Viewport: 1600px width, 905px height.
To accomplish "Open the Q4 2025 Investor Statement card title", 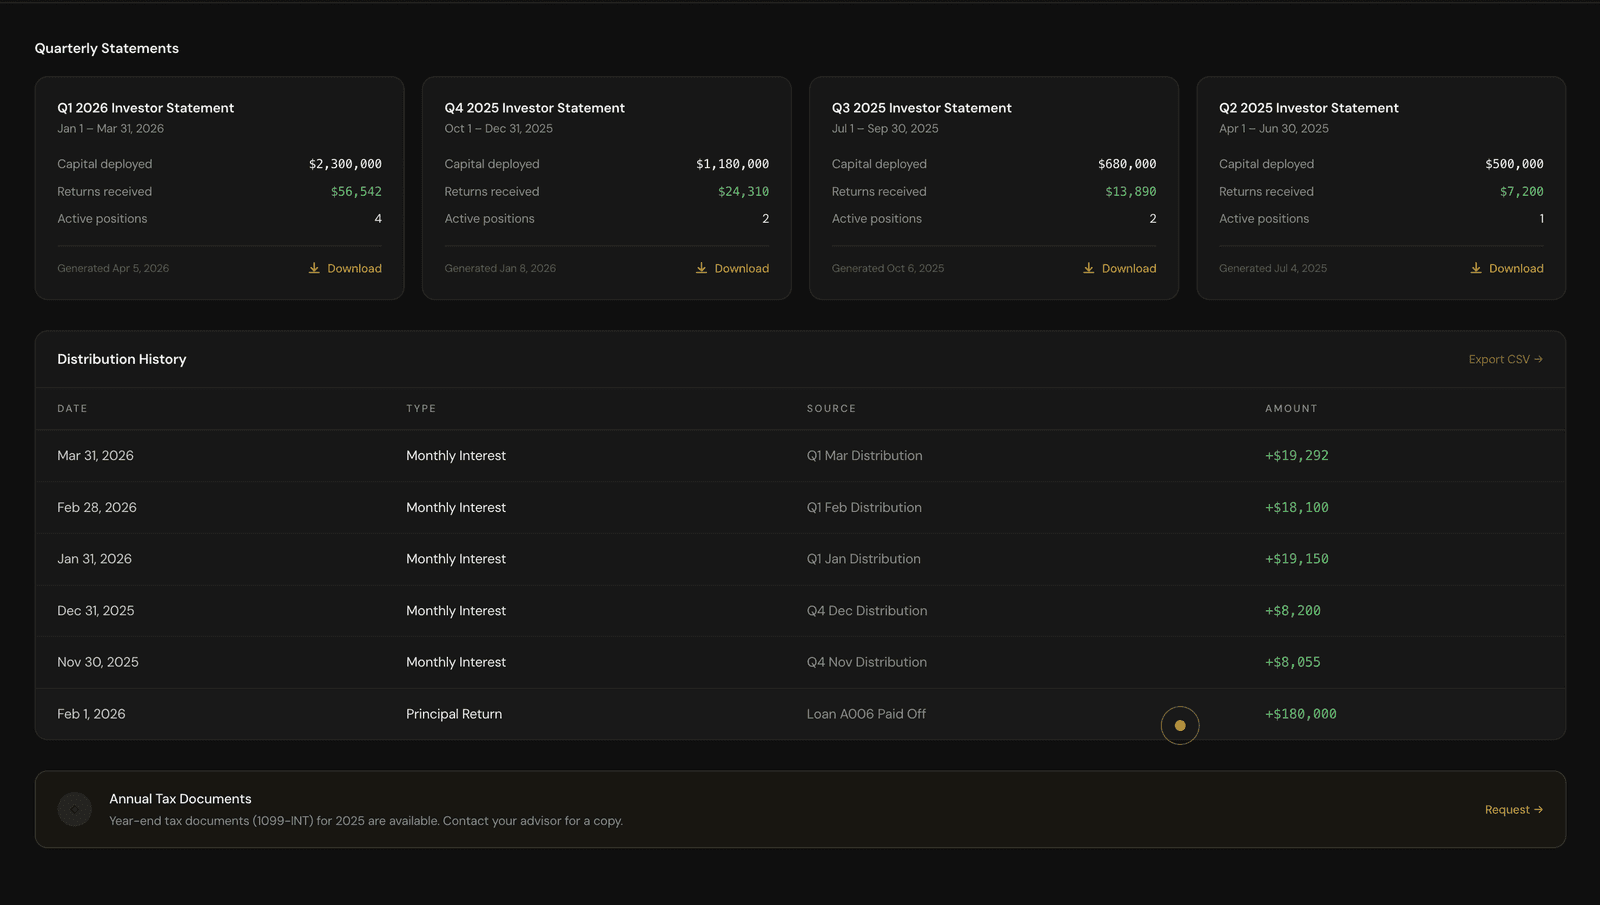I will [534, 108].
